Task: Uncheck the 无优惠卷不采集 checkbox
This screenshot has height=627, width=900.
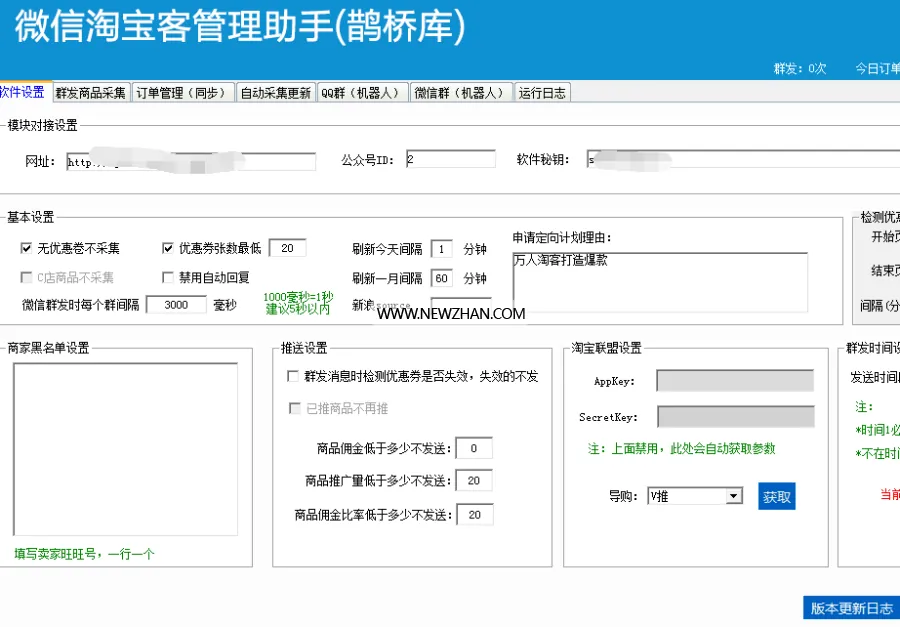Action: click(26, 248)
